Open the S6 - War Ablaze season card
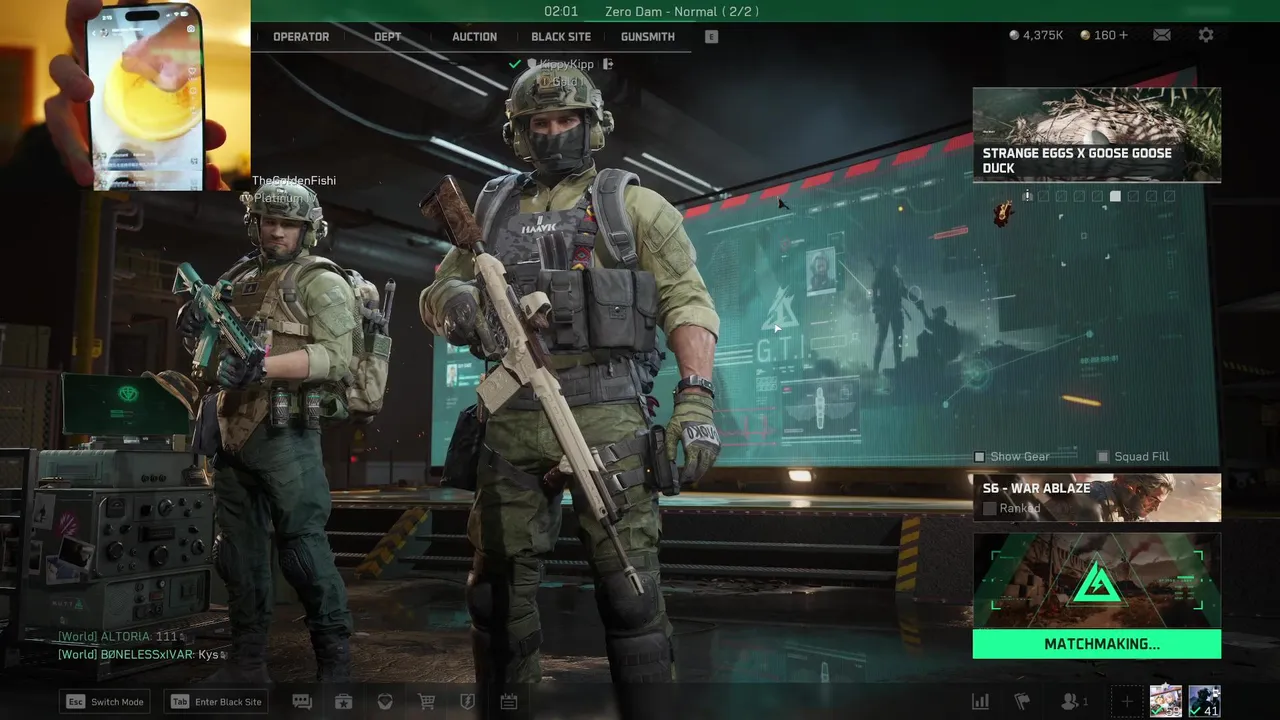 point(1097,497)
